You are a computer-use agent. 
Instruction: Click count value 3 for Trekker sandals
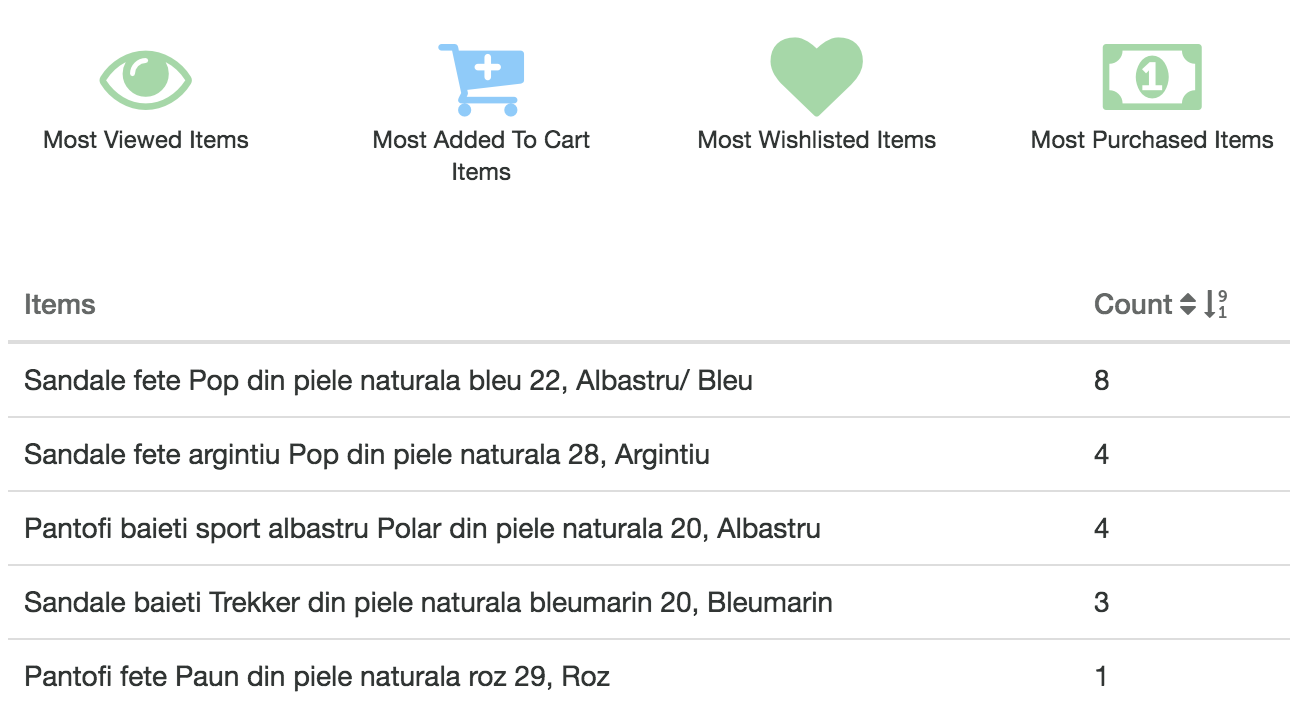(x=1101, y=603)
